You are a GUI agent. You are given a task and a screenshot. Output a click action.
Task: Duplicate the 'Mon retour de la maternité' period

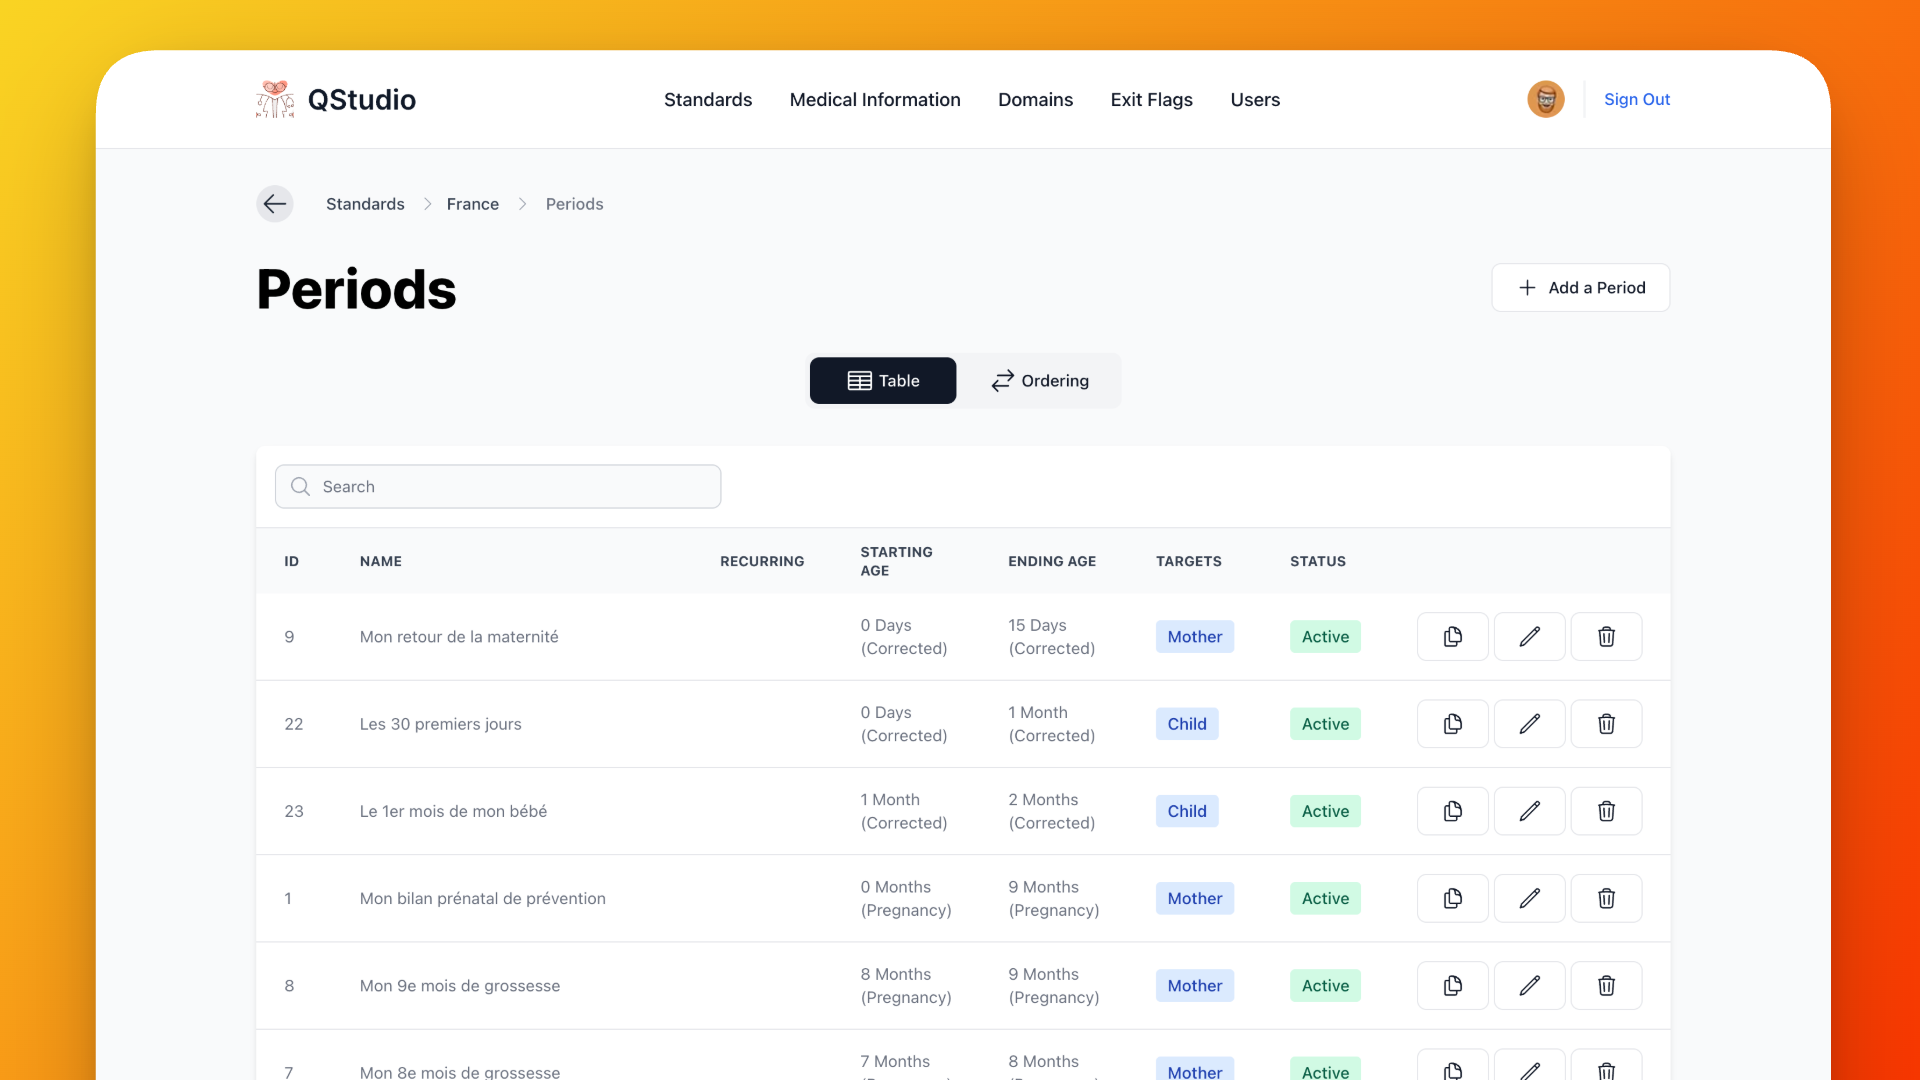pyautogui.click(x=1453, y=637)
